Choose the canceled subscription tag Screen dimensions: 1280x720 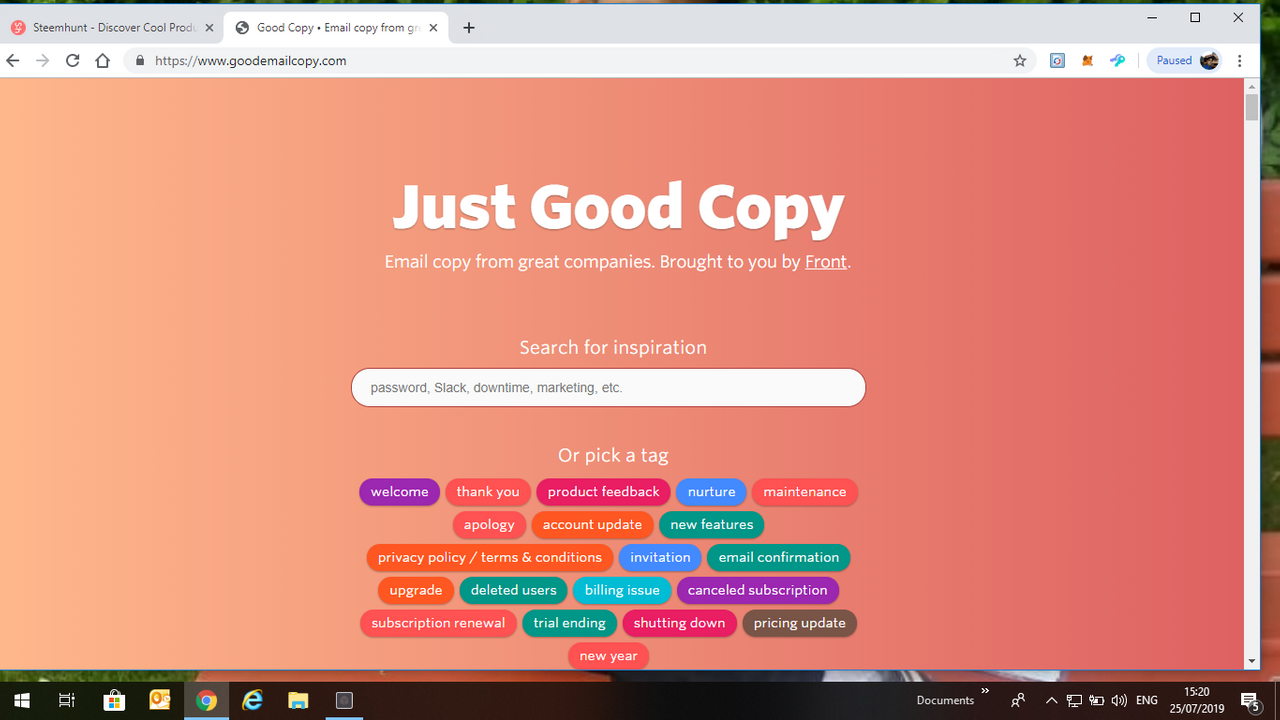(758, 591)
